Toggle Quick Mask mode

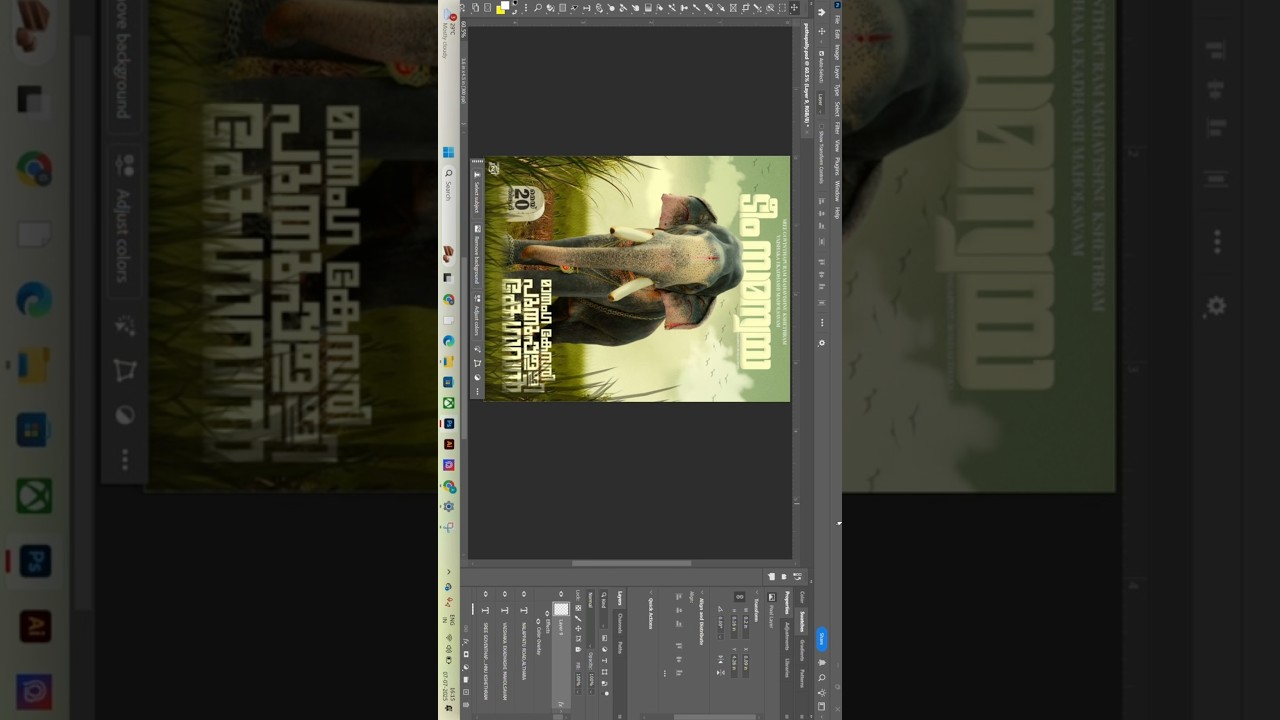[487, 7]
